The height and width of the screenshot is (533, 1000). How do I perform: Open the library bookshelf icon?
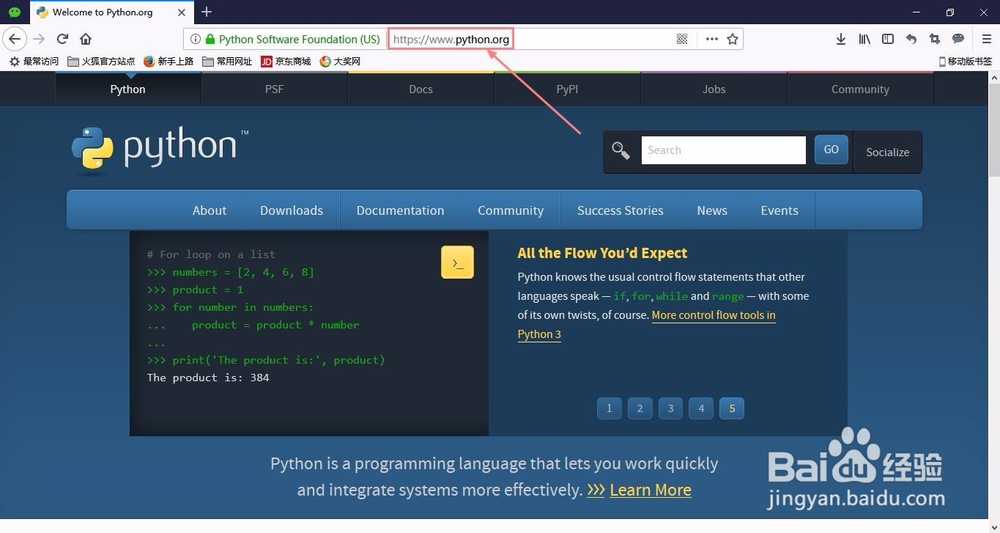click(864, 40)
